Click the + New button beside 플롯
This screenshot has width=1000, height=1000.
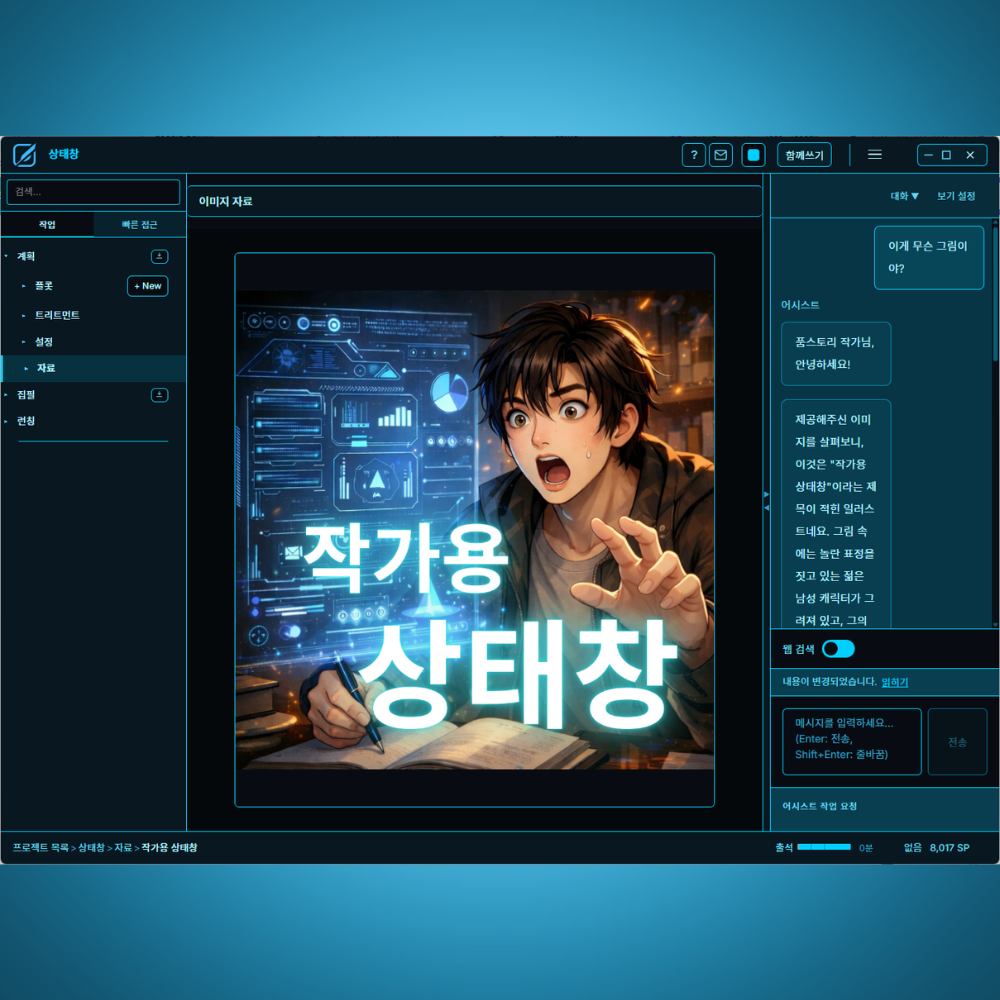pos(147,286)
